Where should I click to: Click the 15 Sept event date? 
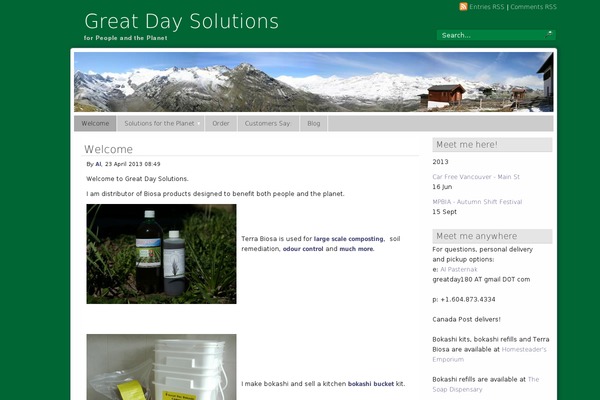pos(444,212)
